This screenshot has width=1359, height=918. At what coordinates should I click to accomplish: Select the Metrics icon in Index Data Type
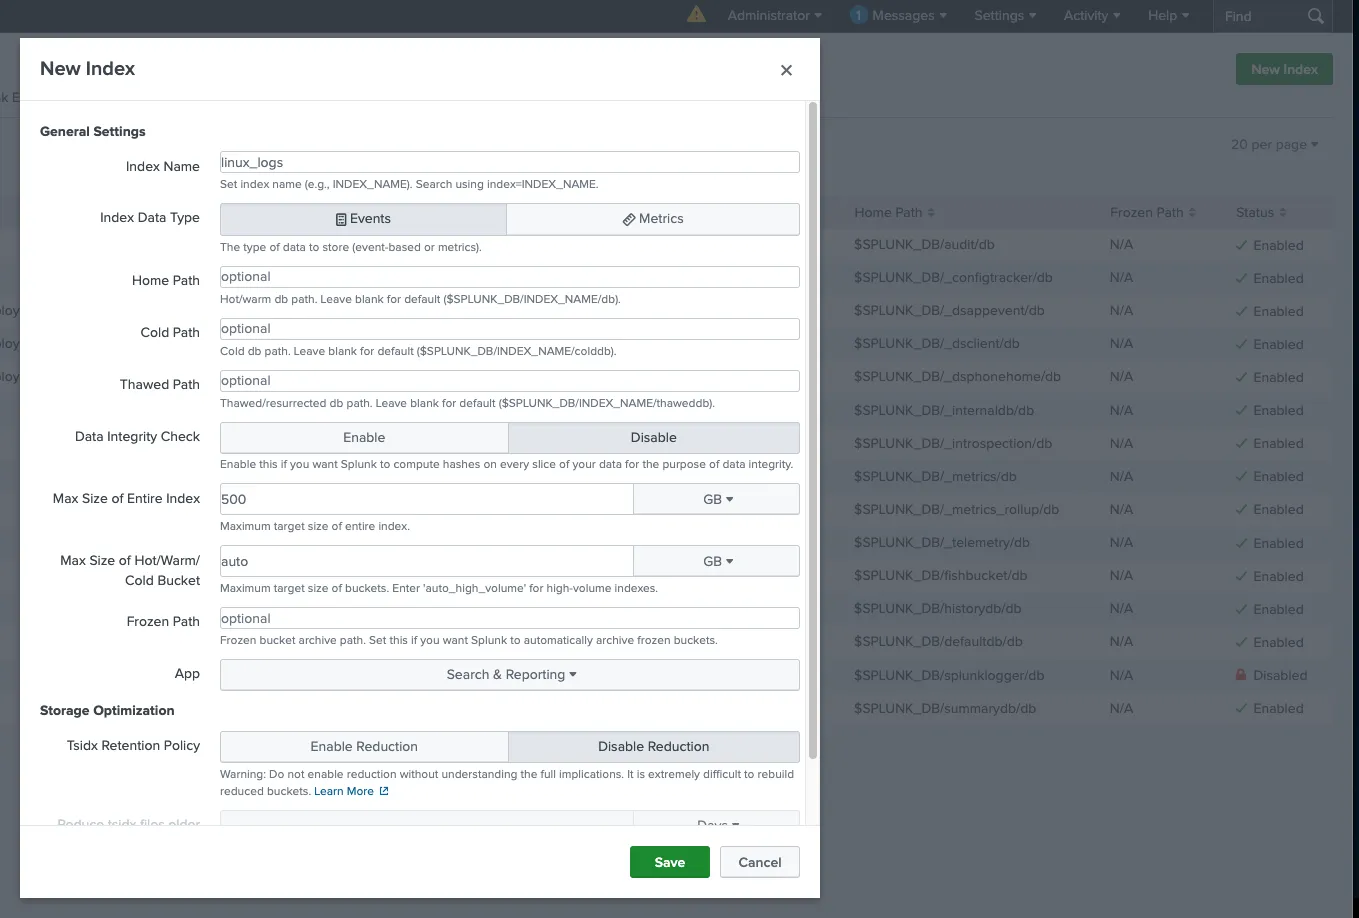628,219
